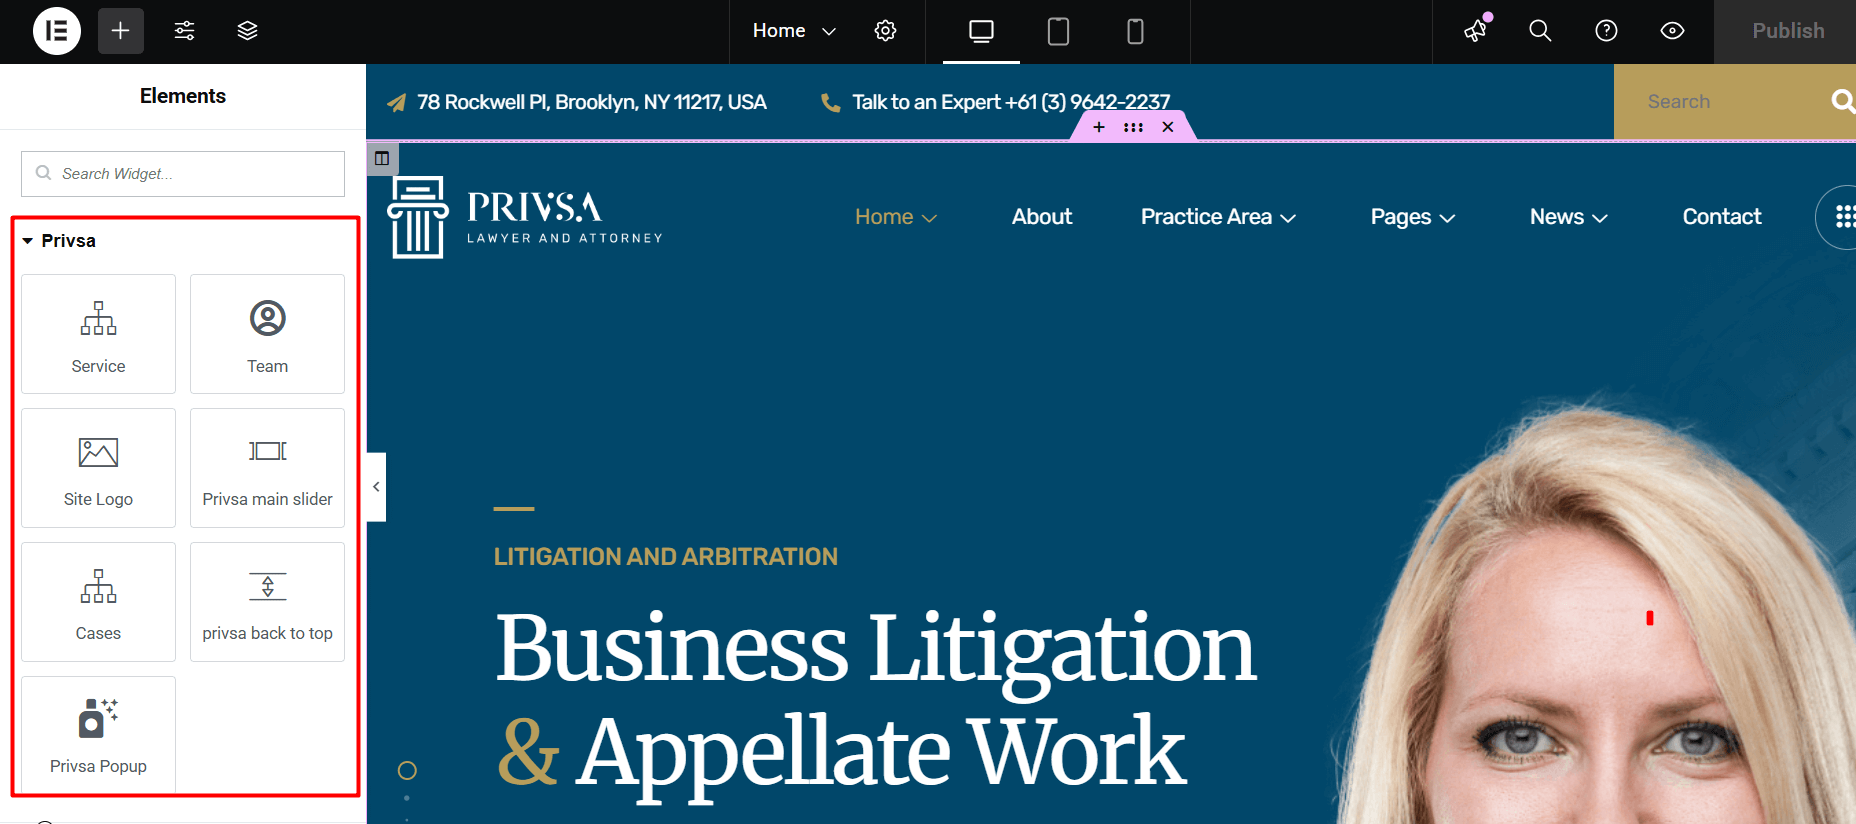Open Site Settings sliders icon
Image resolution: width=1856 pixels, height=824 pixels.
click(184, 31)
